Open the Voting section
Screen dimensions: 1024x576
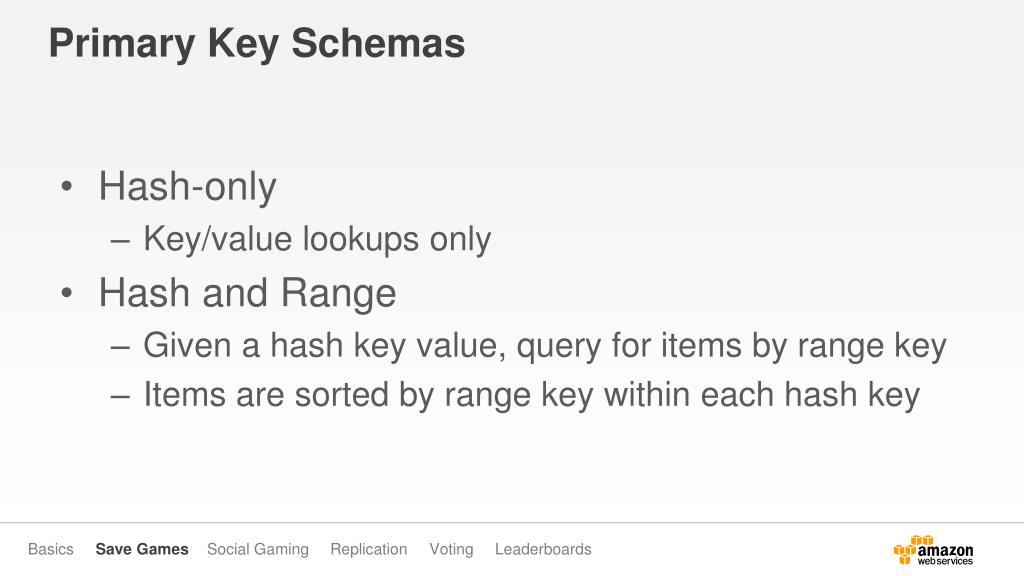451,550
